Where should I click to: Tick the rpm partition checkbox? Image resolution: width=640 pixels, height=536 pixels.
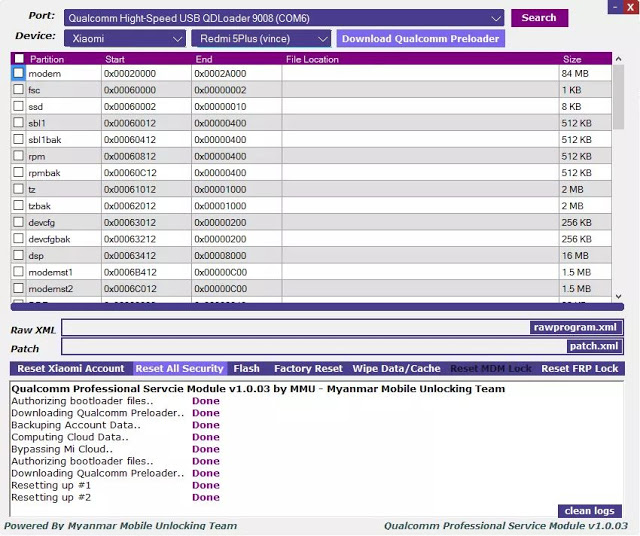pyautogui.click(x=18, y=156)
